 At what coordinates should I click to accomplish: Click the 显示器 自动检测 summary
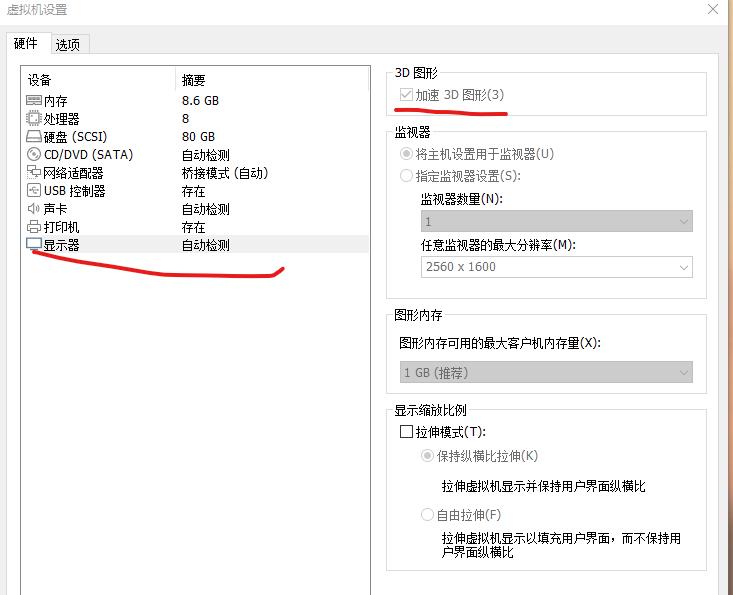click(206, 245)
